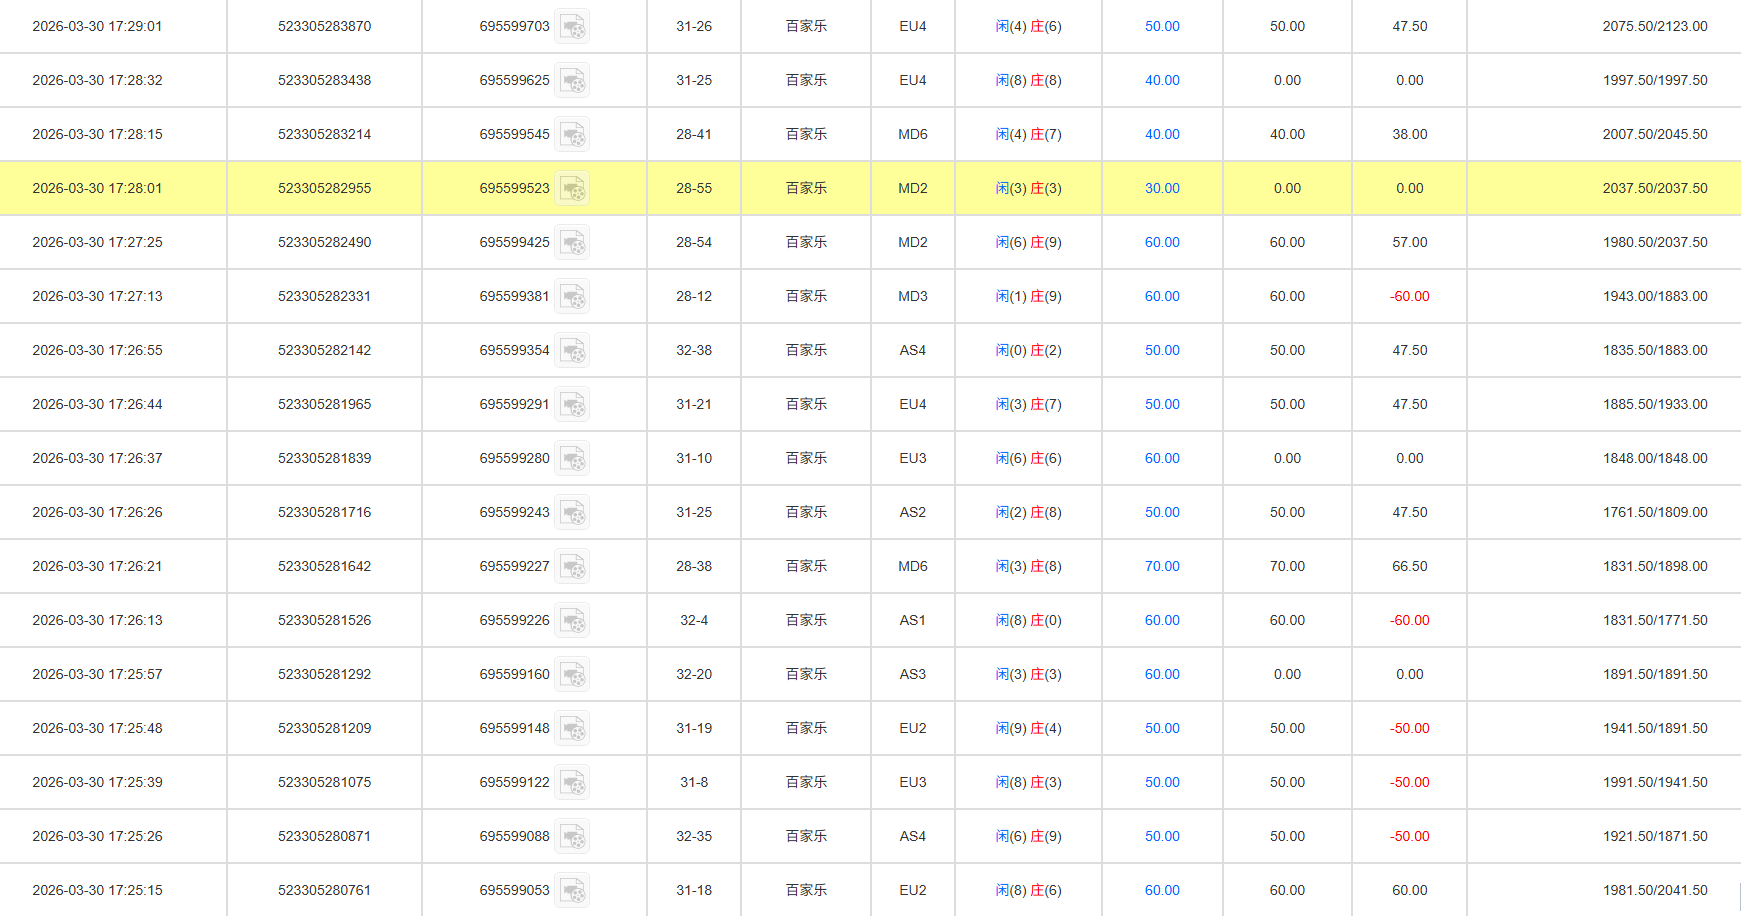Open video replay icon for record 695599703
This screenshot has width=1741, height=916.
(x=572, y=26)
